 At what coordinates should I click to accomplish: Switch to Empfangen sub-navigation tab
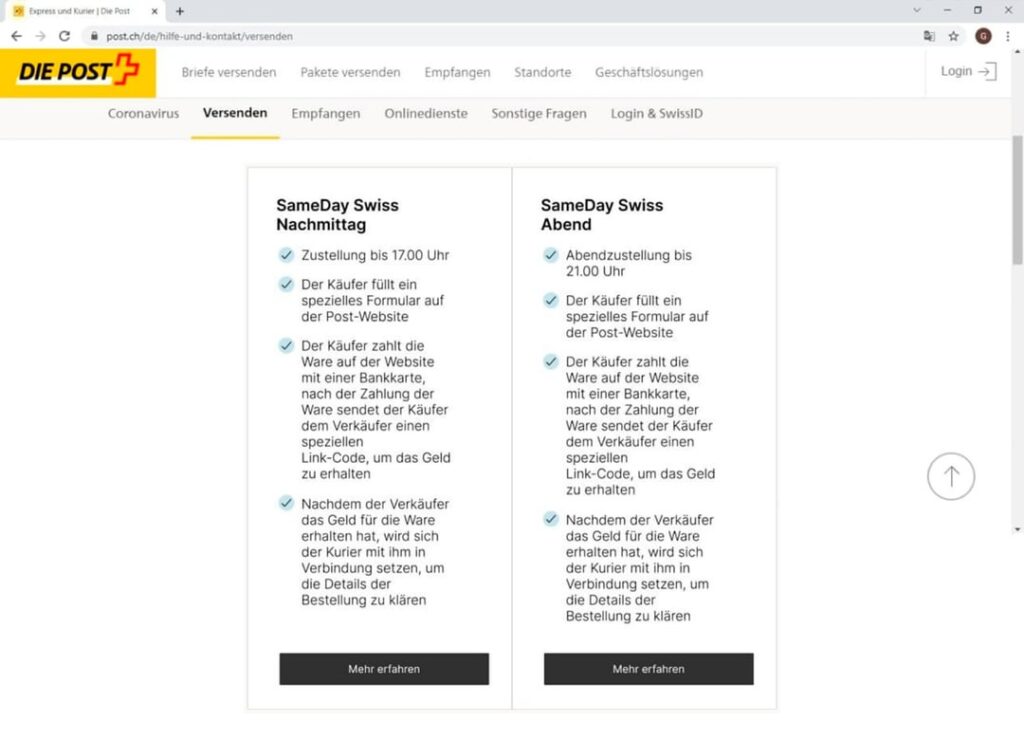click(325, 113)
